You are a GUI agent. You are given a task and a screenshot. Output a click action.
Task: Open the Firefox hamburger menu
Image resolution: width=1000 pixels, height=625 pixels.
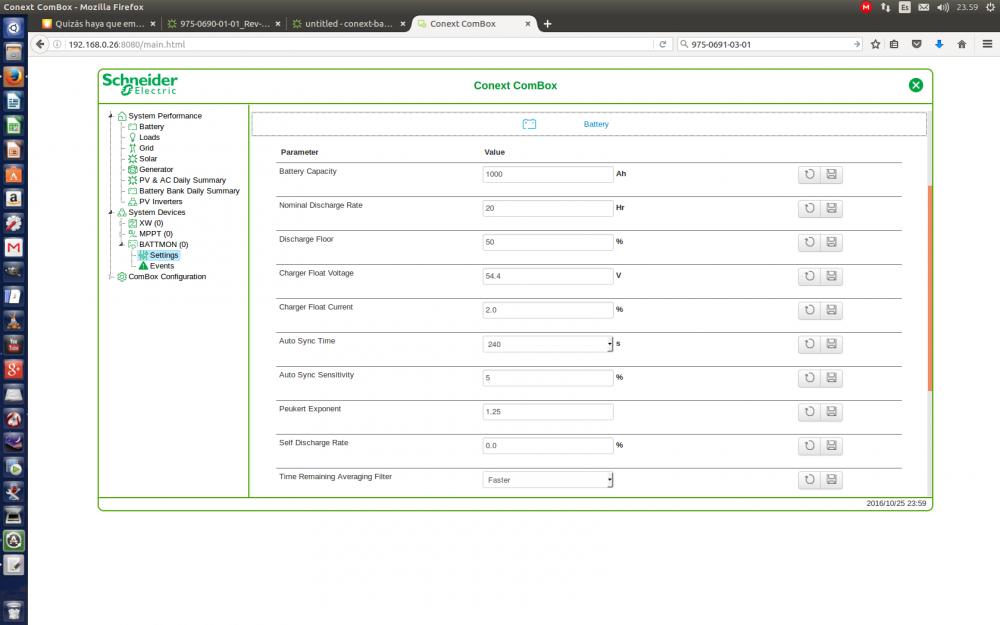pyautogui.click(x=987, y=44)
